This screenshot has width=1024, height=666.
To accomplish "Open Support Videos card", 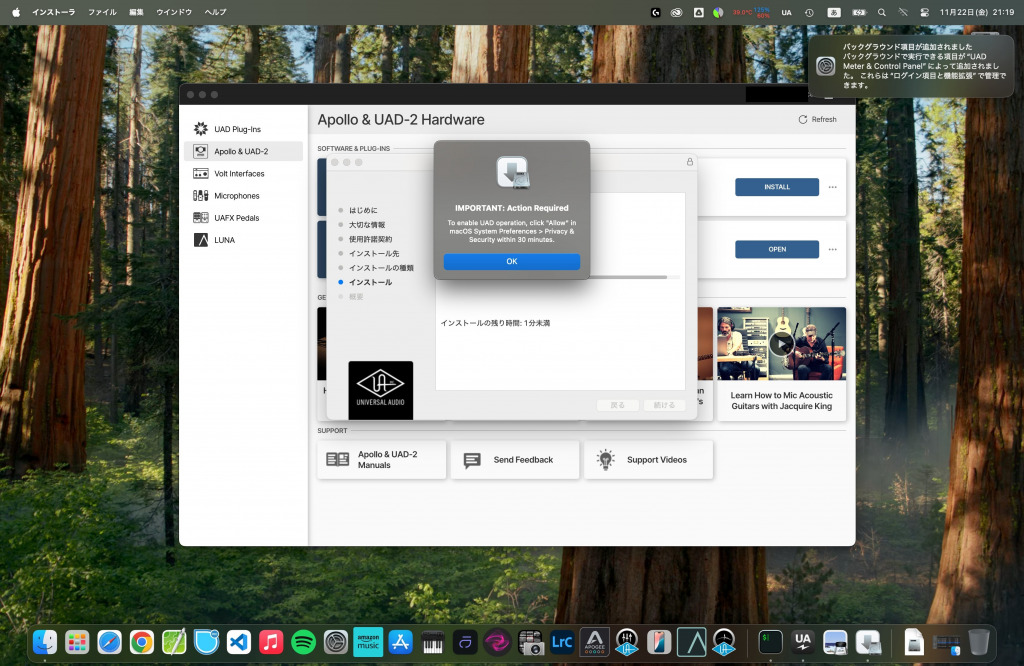I will pyautogui.click(x=649, y=460).
